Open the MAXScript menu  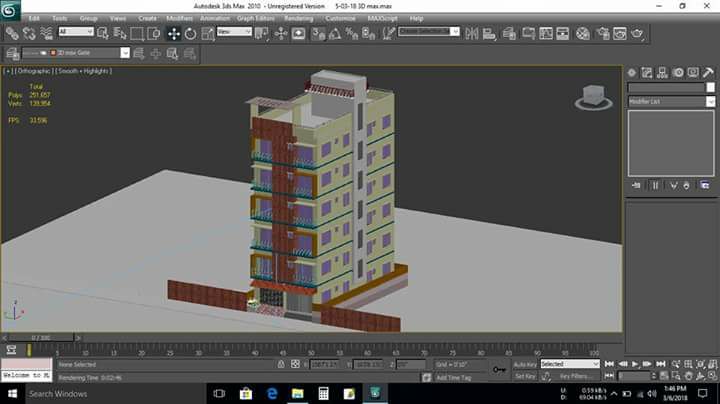coord(382,18)
